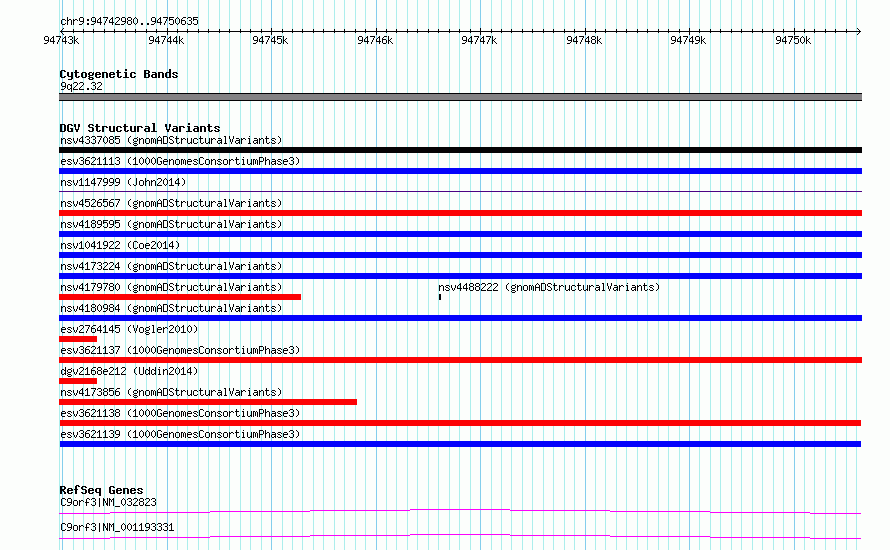Click the 94748k ruler tick label
This screenshot has height=550, width=890.
tap(584, 40)
